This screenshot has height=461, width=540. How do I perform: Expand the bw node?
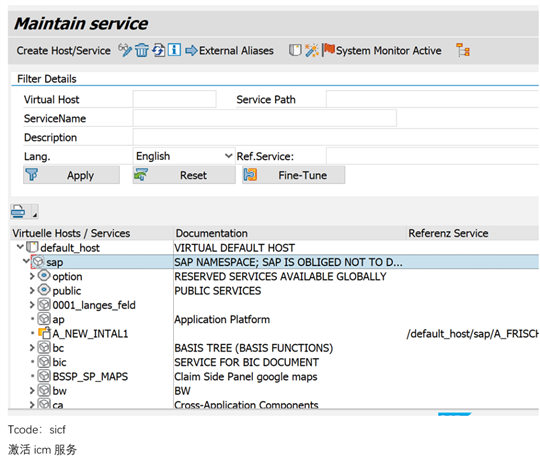pyautogui.click(x=32, y=391)
